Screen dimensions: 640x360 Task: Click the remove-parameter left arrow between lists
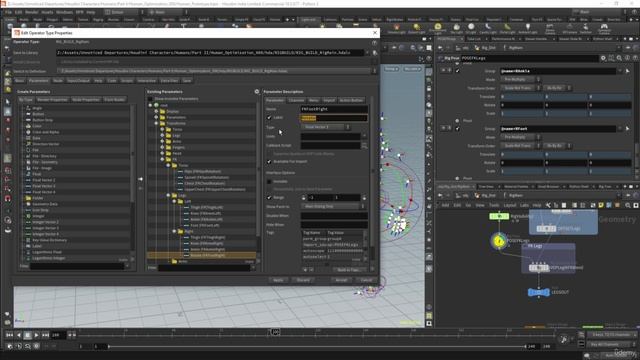140,188
